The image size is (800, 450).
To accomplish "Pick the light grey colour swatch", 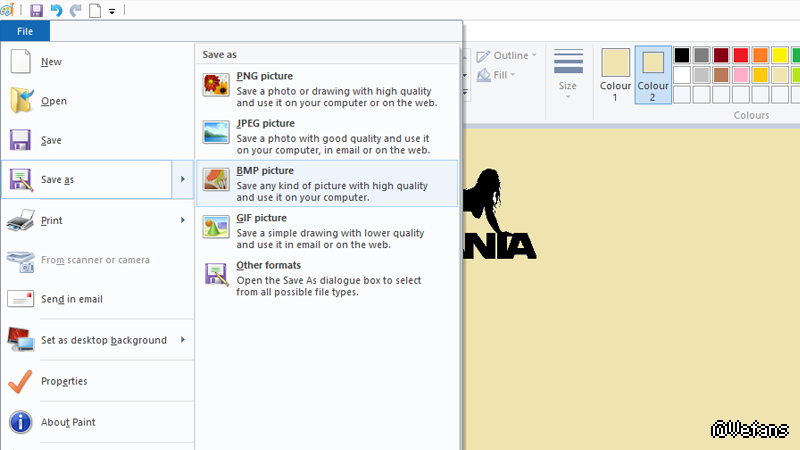I will tap(702, 75).
